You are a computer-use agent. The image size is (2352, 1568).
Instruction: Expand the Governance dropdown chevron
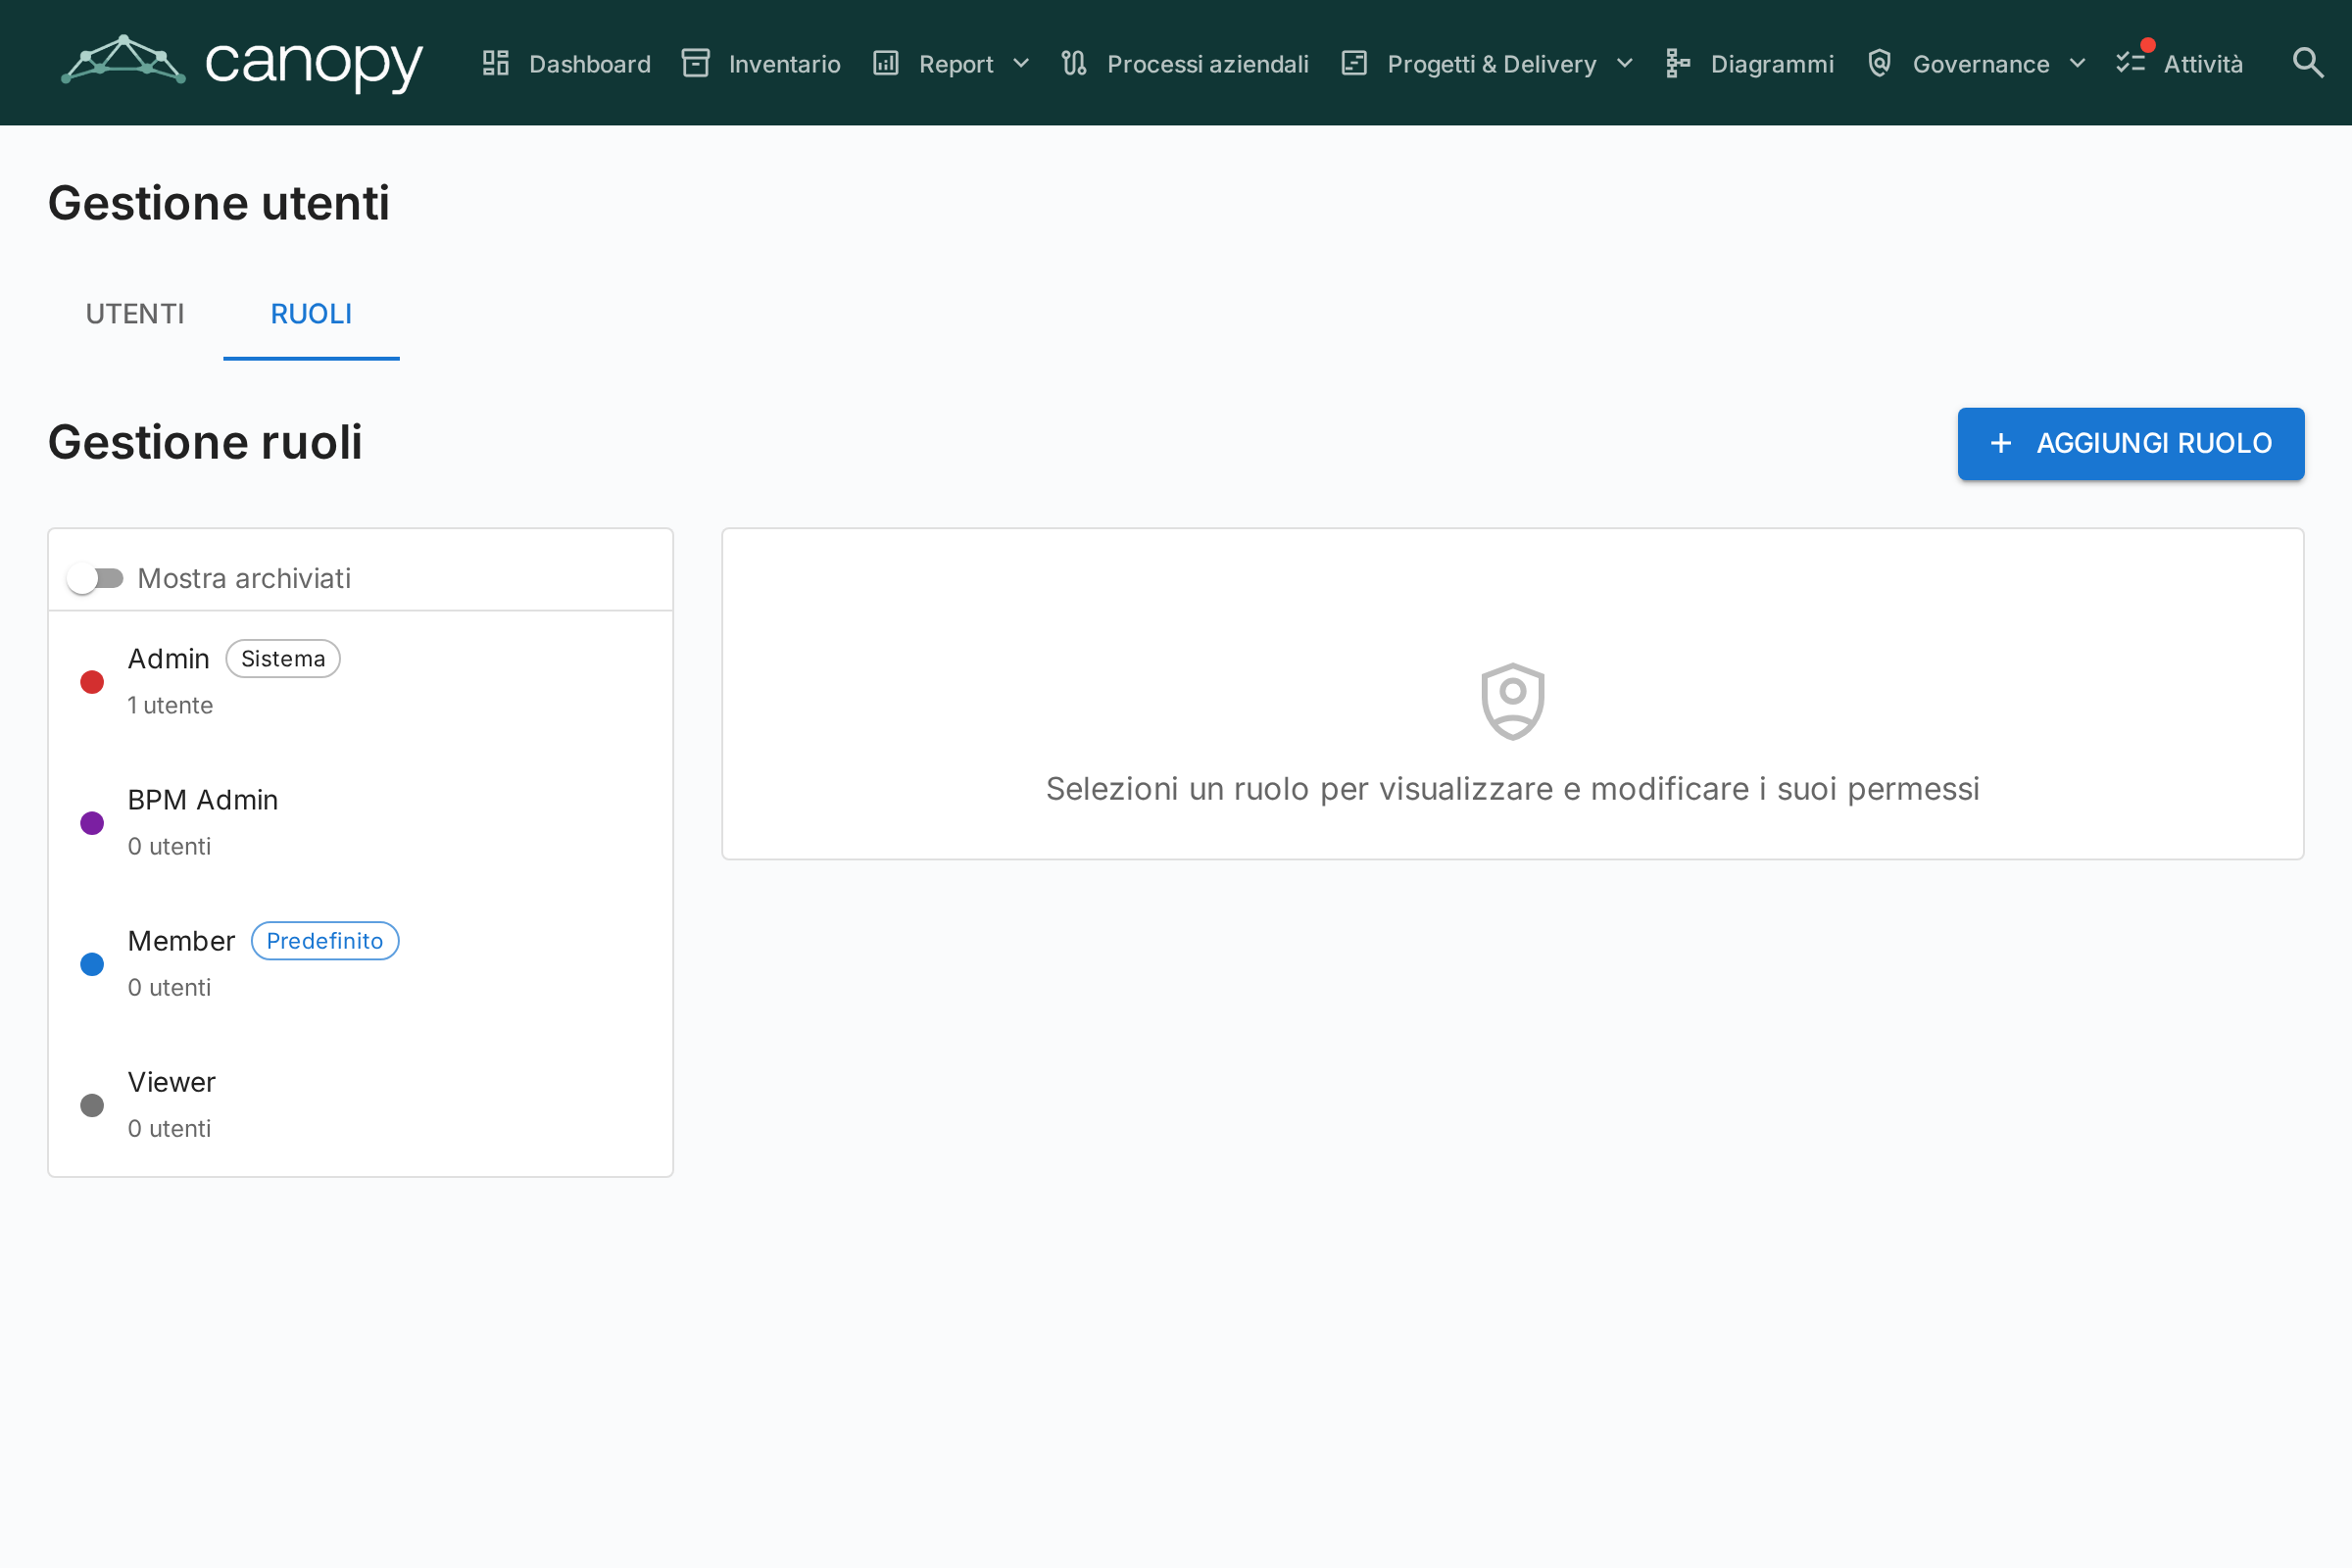2077,63
